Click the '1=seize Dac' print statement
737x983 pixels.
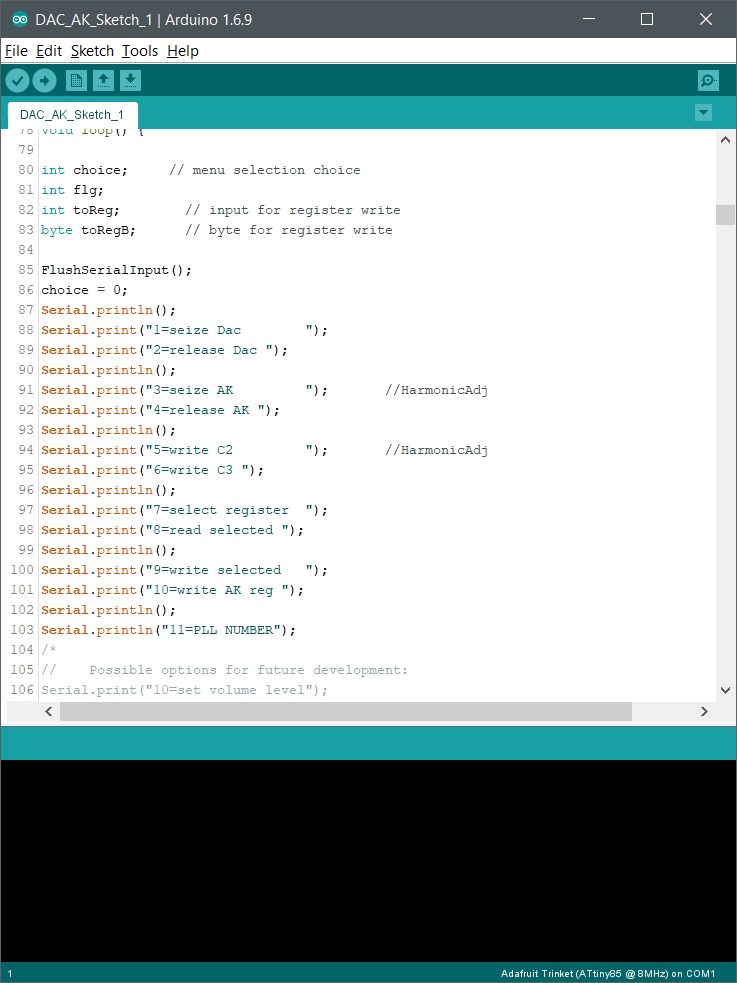tap(184, 330)
